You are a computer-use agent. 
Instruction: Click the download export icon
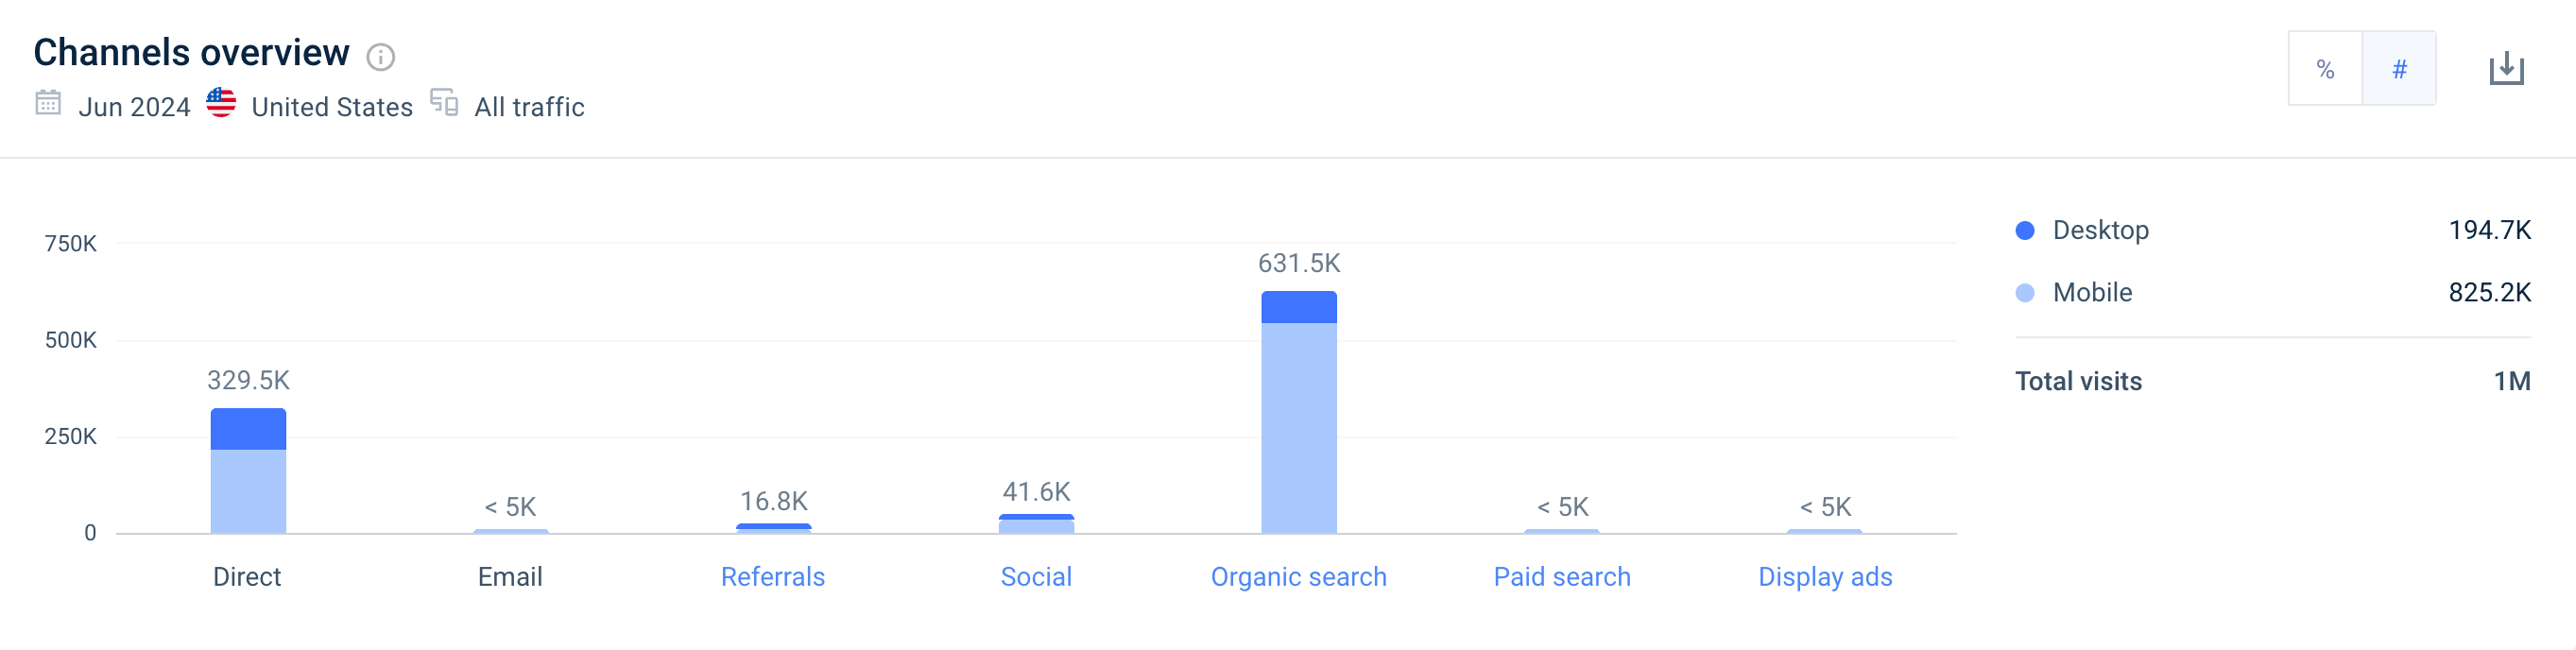coord(2506,69)
